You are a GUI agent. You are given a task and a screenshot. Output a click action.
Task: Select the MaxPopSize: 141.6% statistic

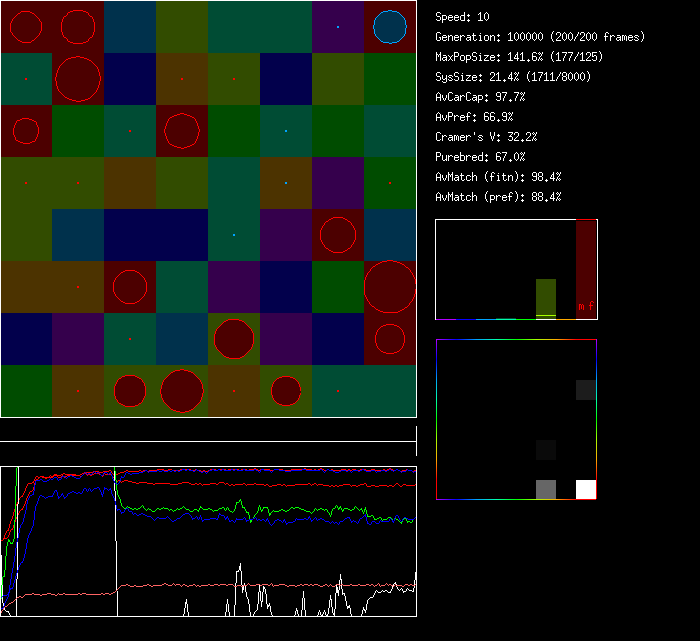point(519,57)
